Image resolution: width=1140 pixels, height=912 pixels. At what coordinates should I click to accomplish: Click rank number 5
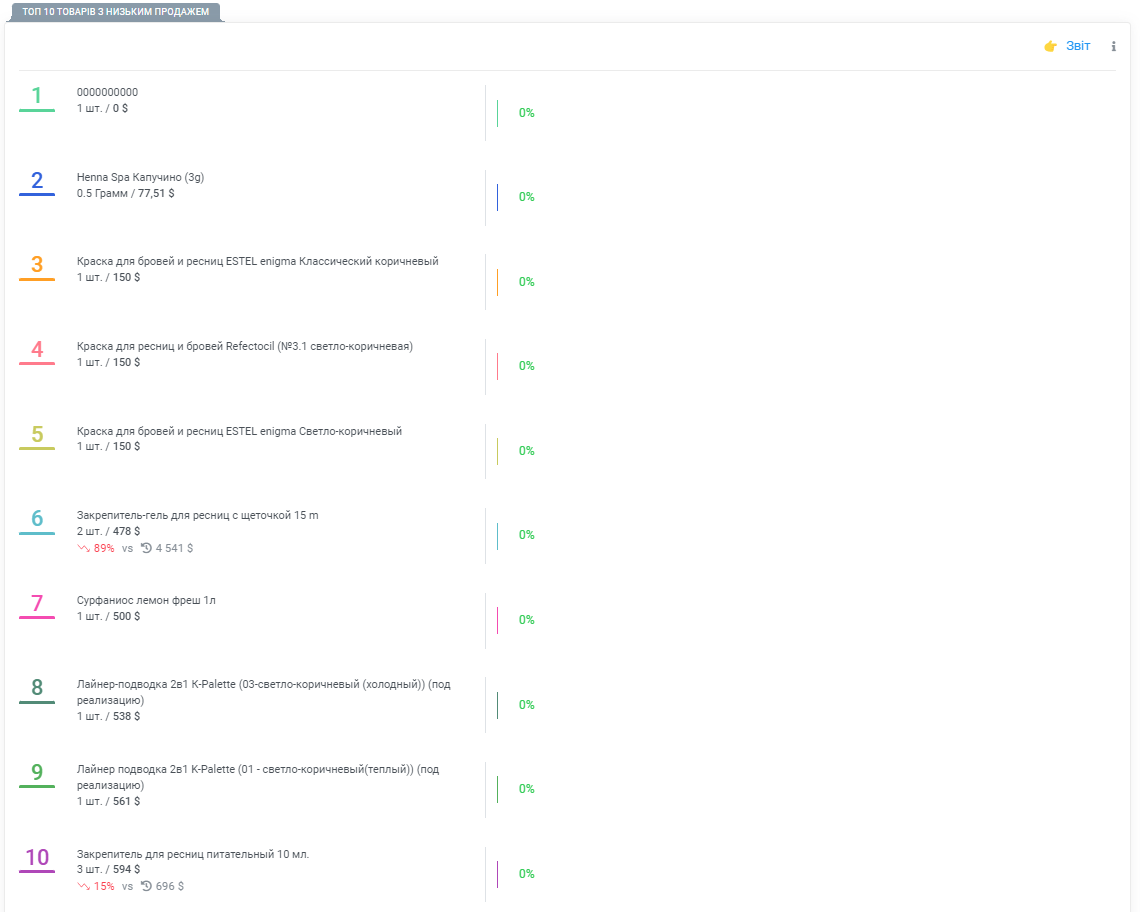pos(37,435)
